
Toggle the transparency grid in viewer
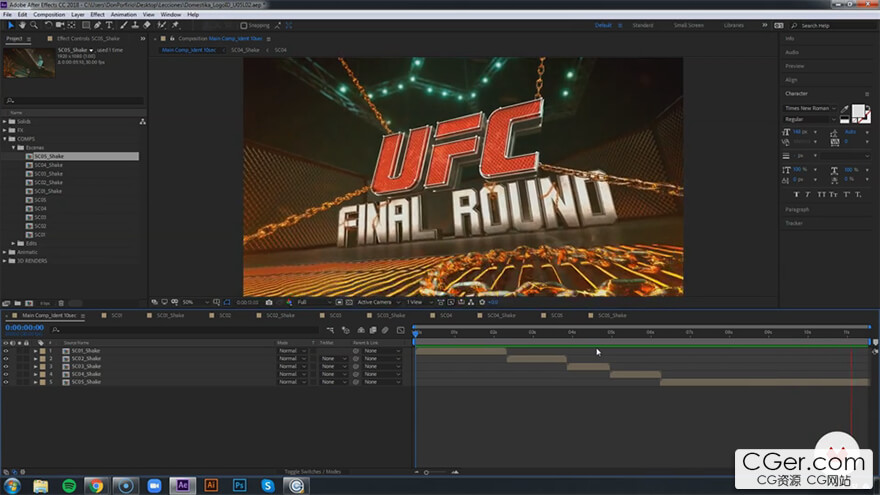[349, 302]
